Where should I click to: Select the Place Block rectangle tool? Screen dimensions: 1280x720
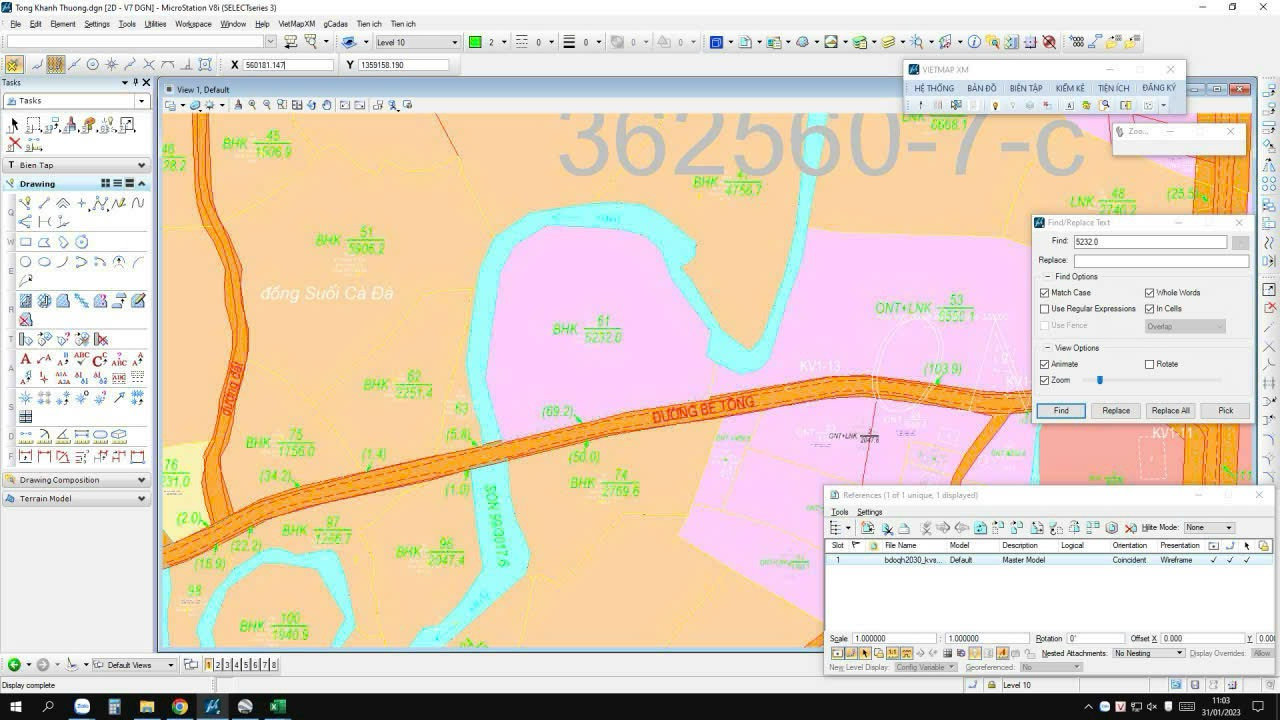26,242
